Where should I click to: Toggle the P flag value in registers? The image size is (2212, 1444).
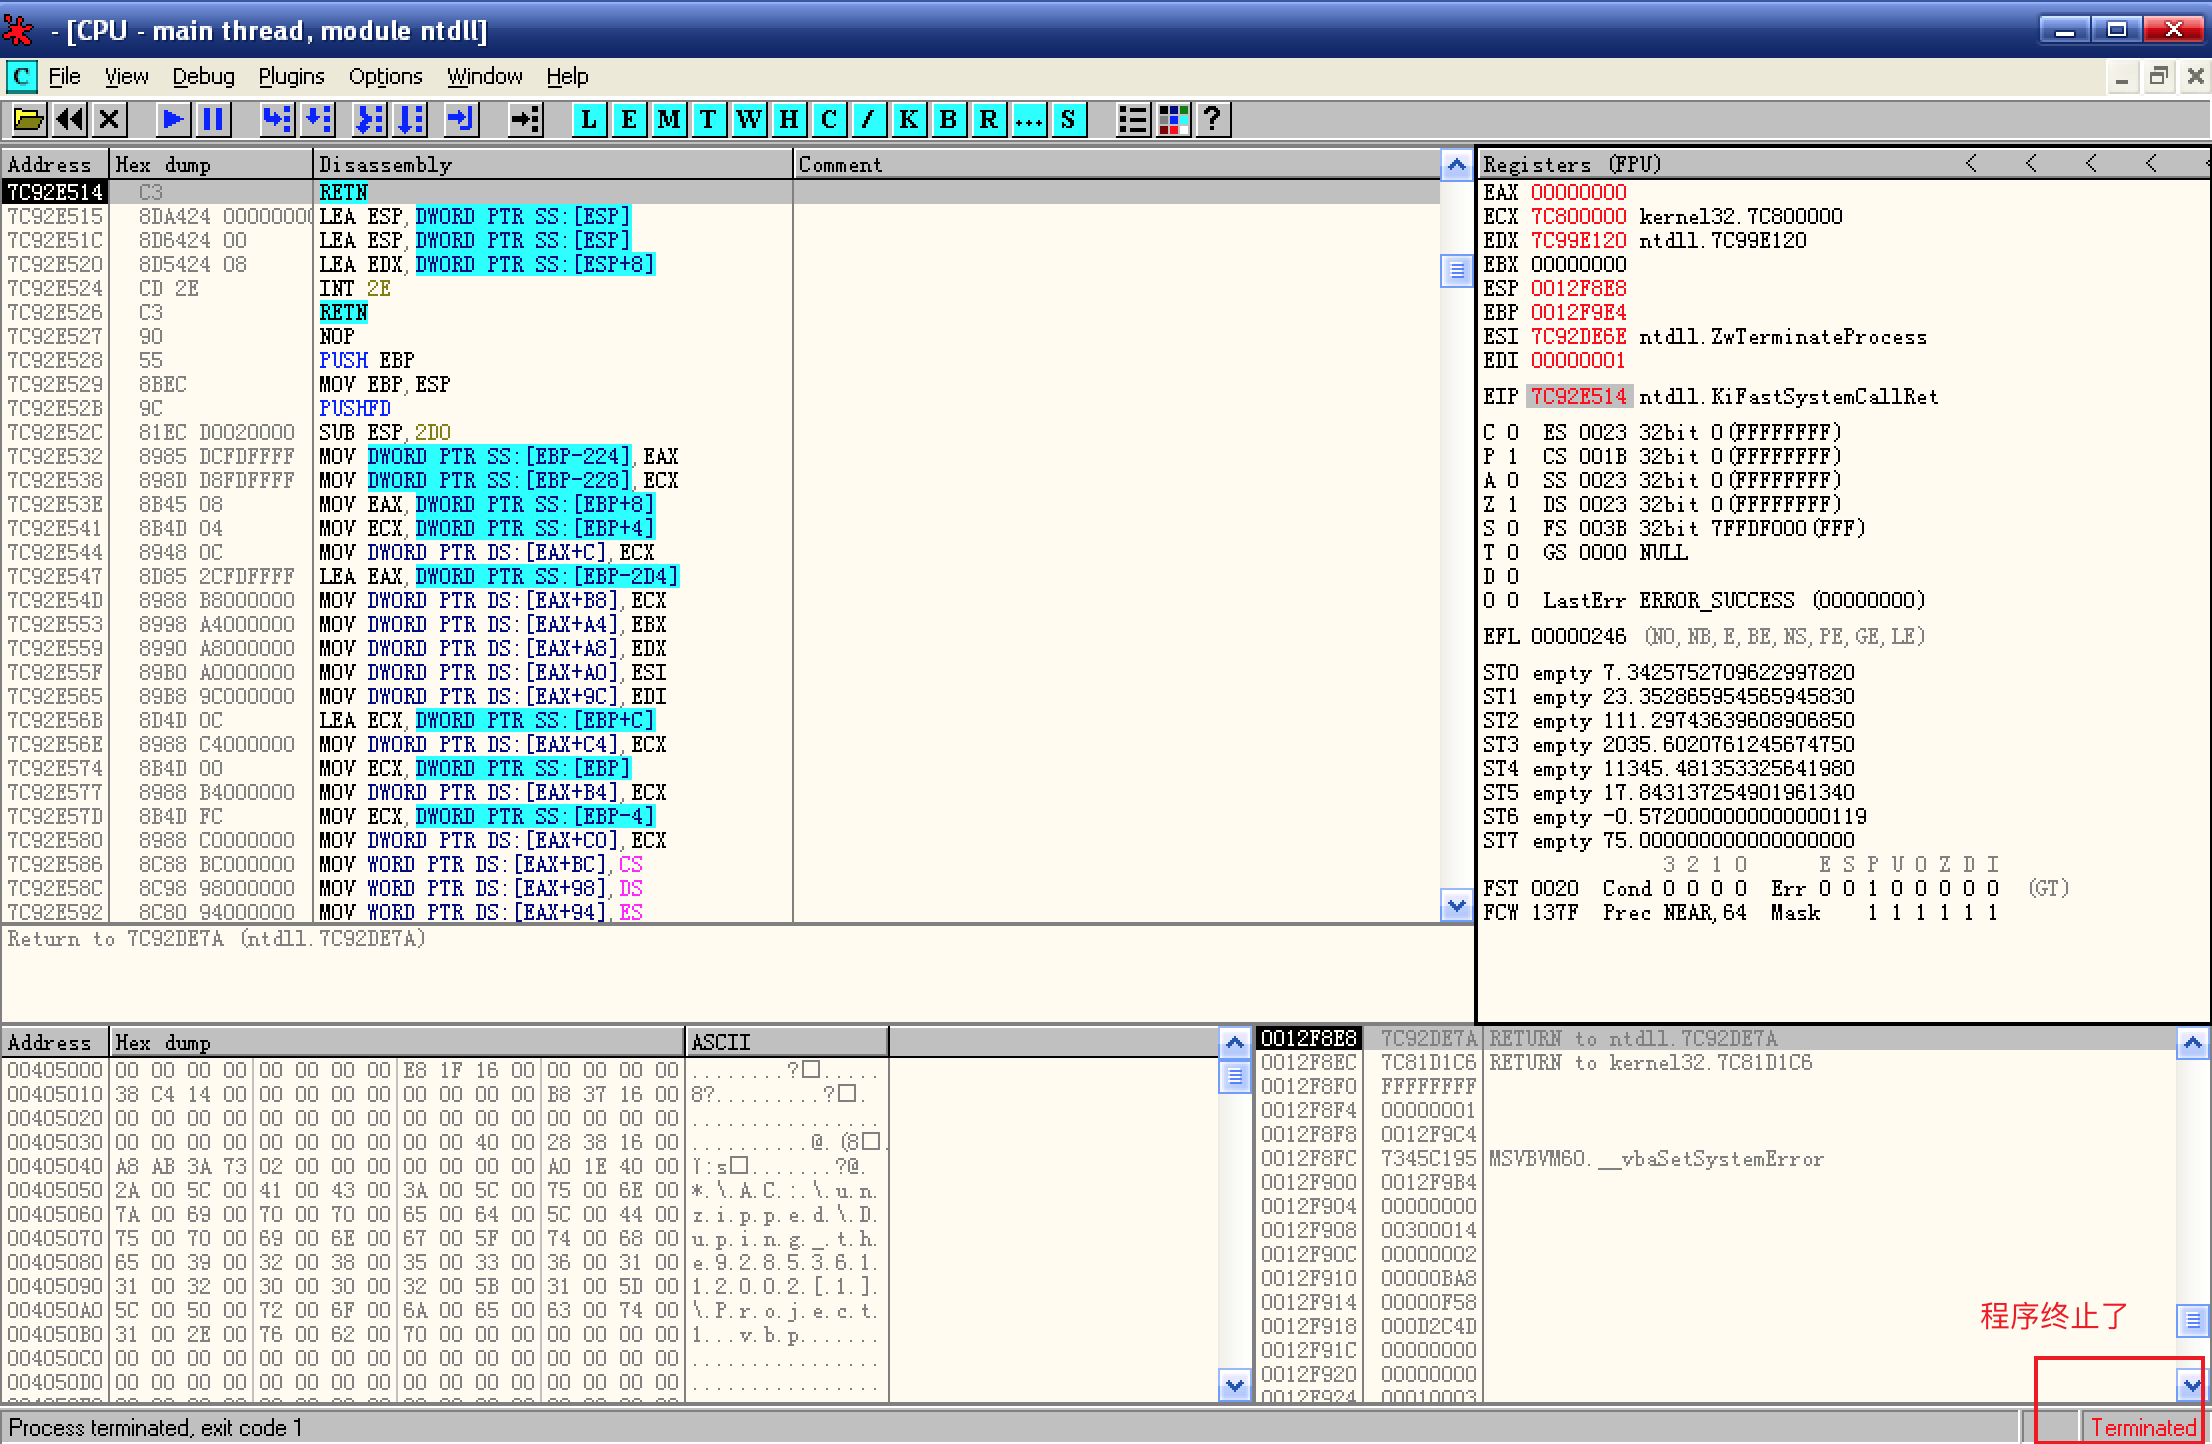click(1513, 456)
